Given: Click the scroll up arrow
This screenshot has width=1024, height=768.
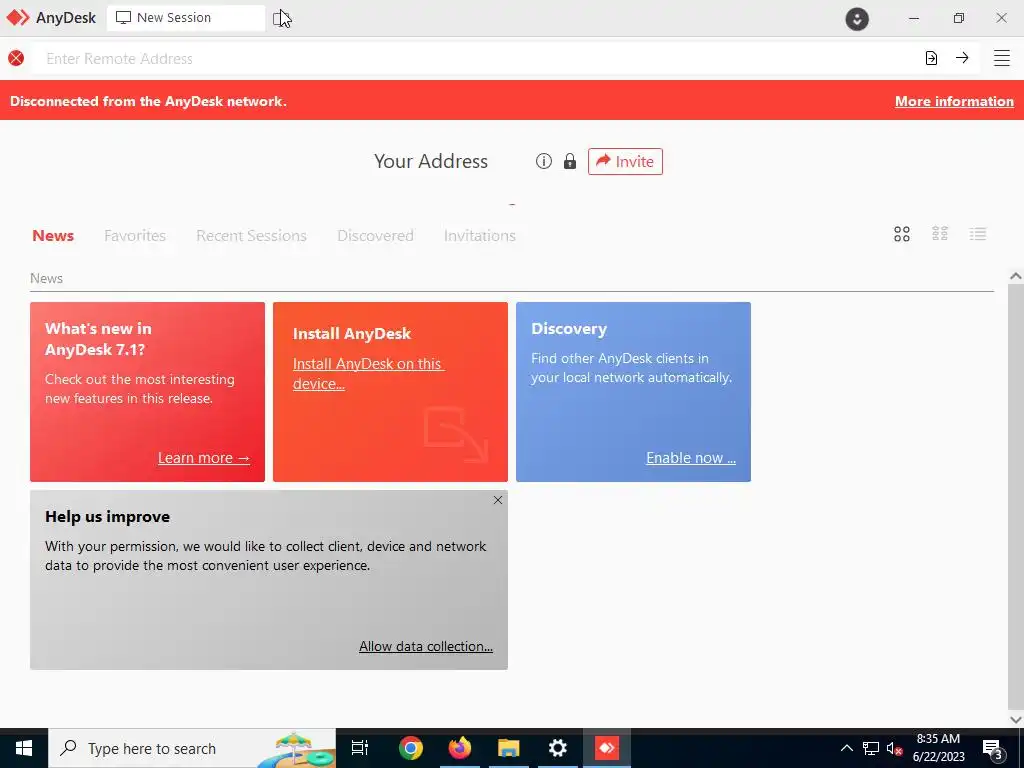Looking at the screenshot, I should [1016, 276].
